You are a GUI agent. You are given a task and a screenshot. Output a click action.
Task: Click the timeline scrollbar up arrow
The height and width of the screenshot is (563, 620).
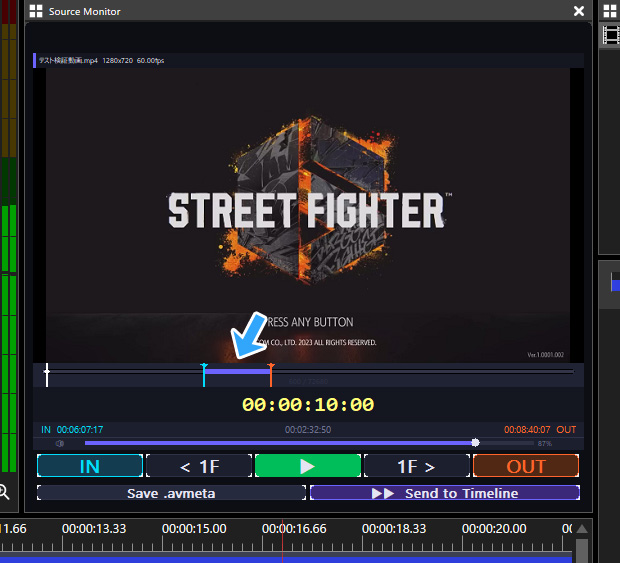[582, 529]
